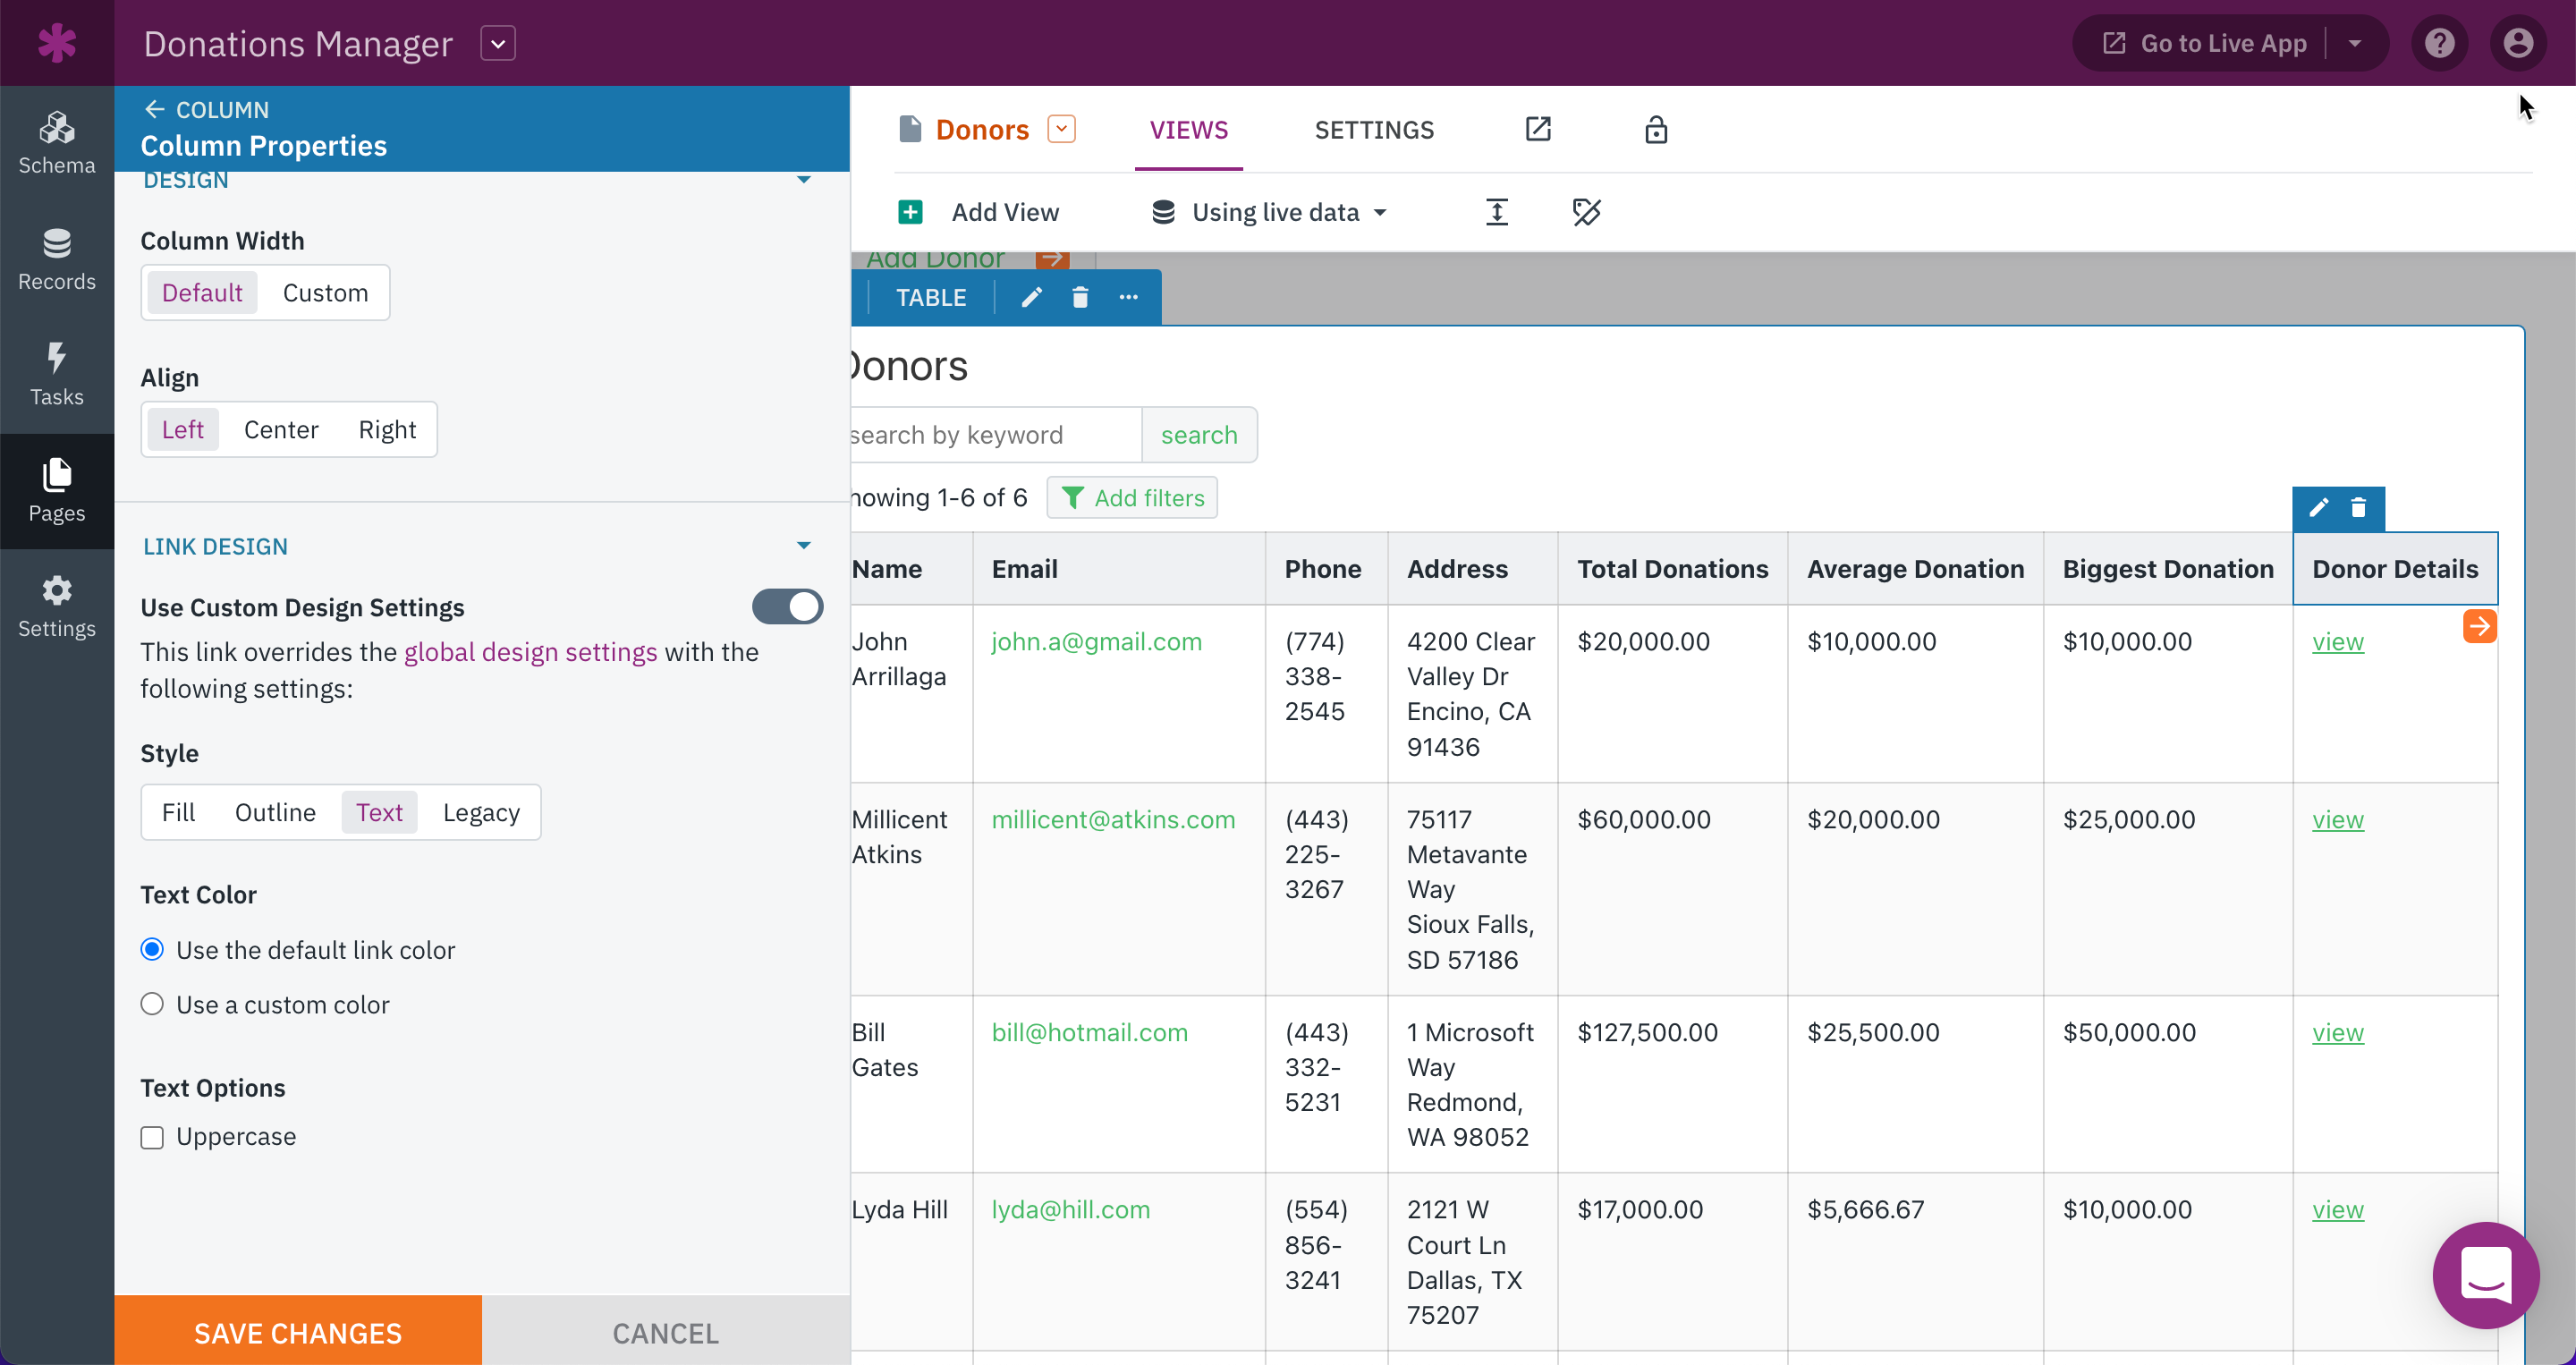2576x1365 pixels.
Task: Select Outline link style
Action: pyautogui.click(x=275, y=812)
